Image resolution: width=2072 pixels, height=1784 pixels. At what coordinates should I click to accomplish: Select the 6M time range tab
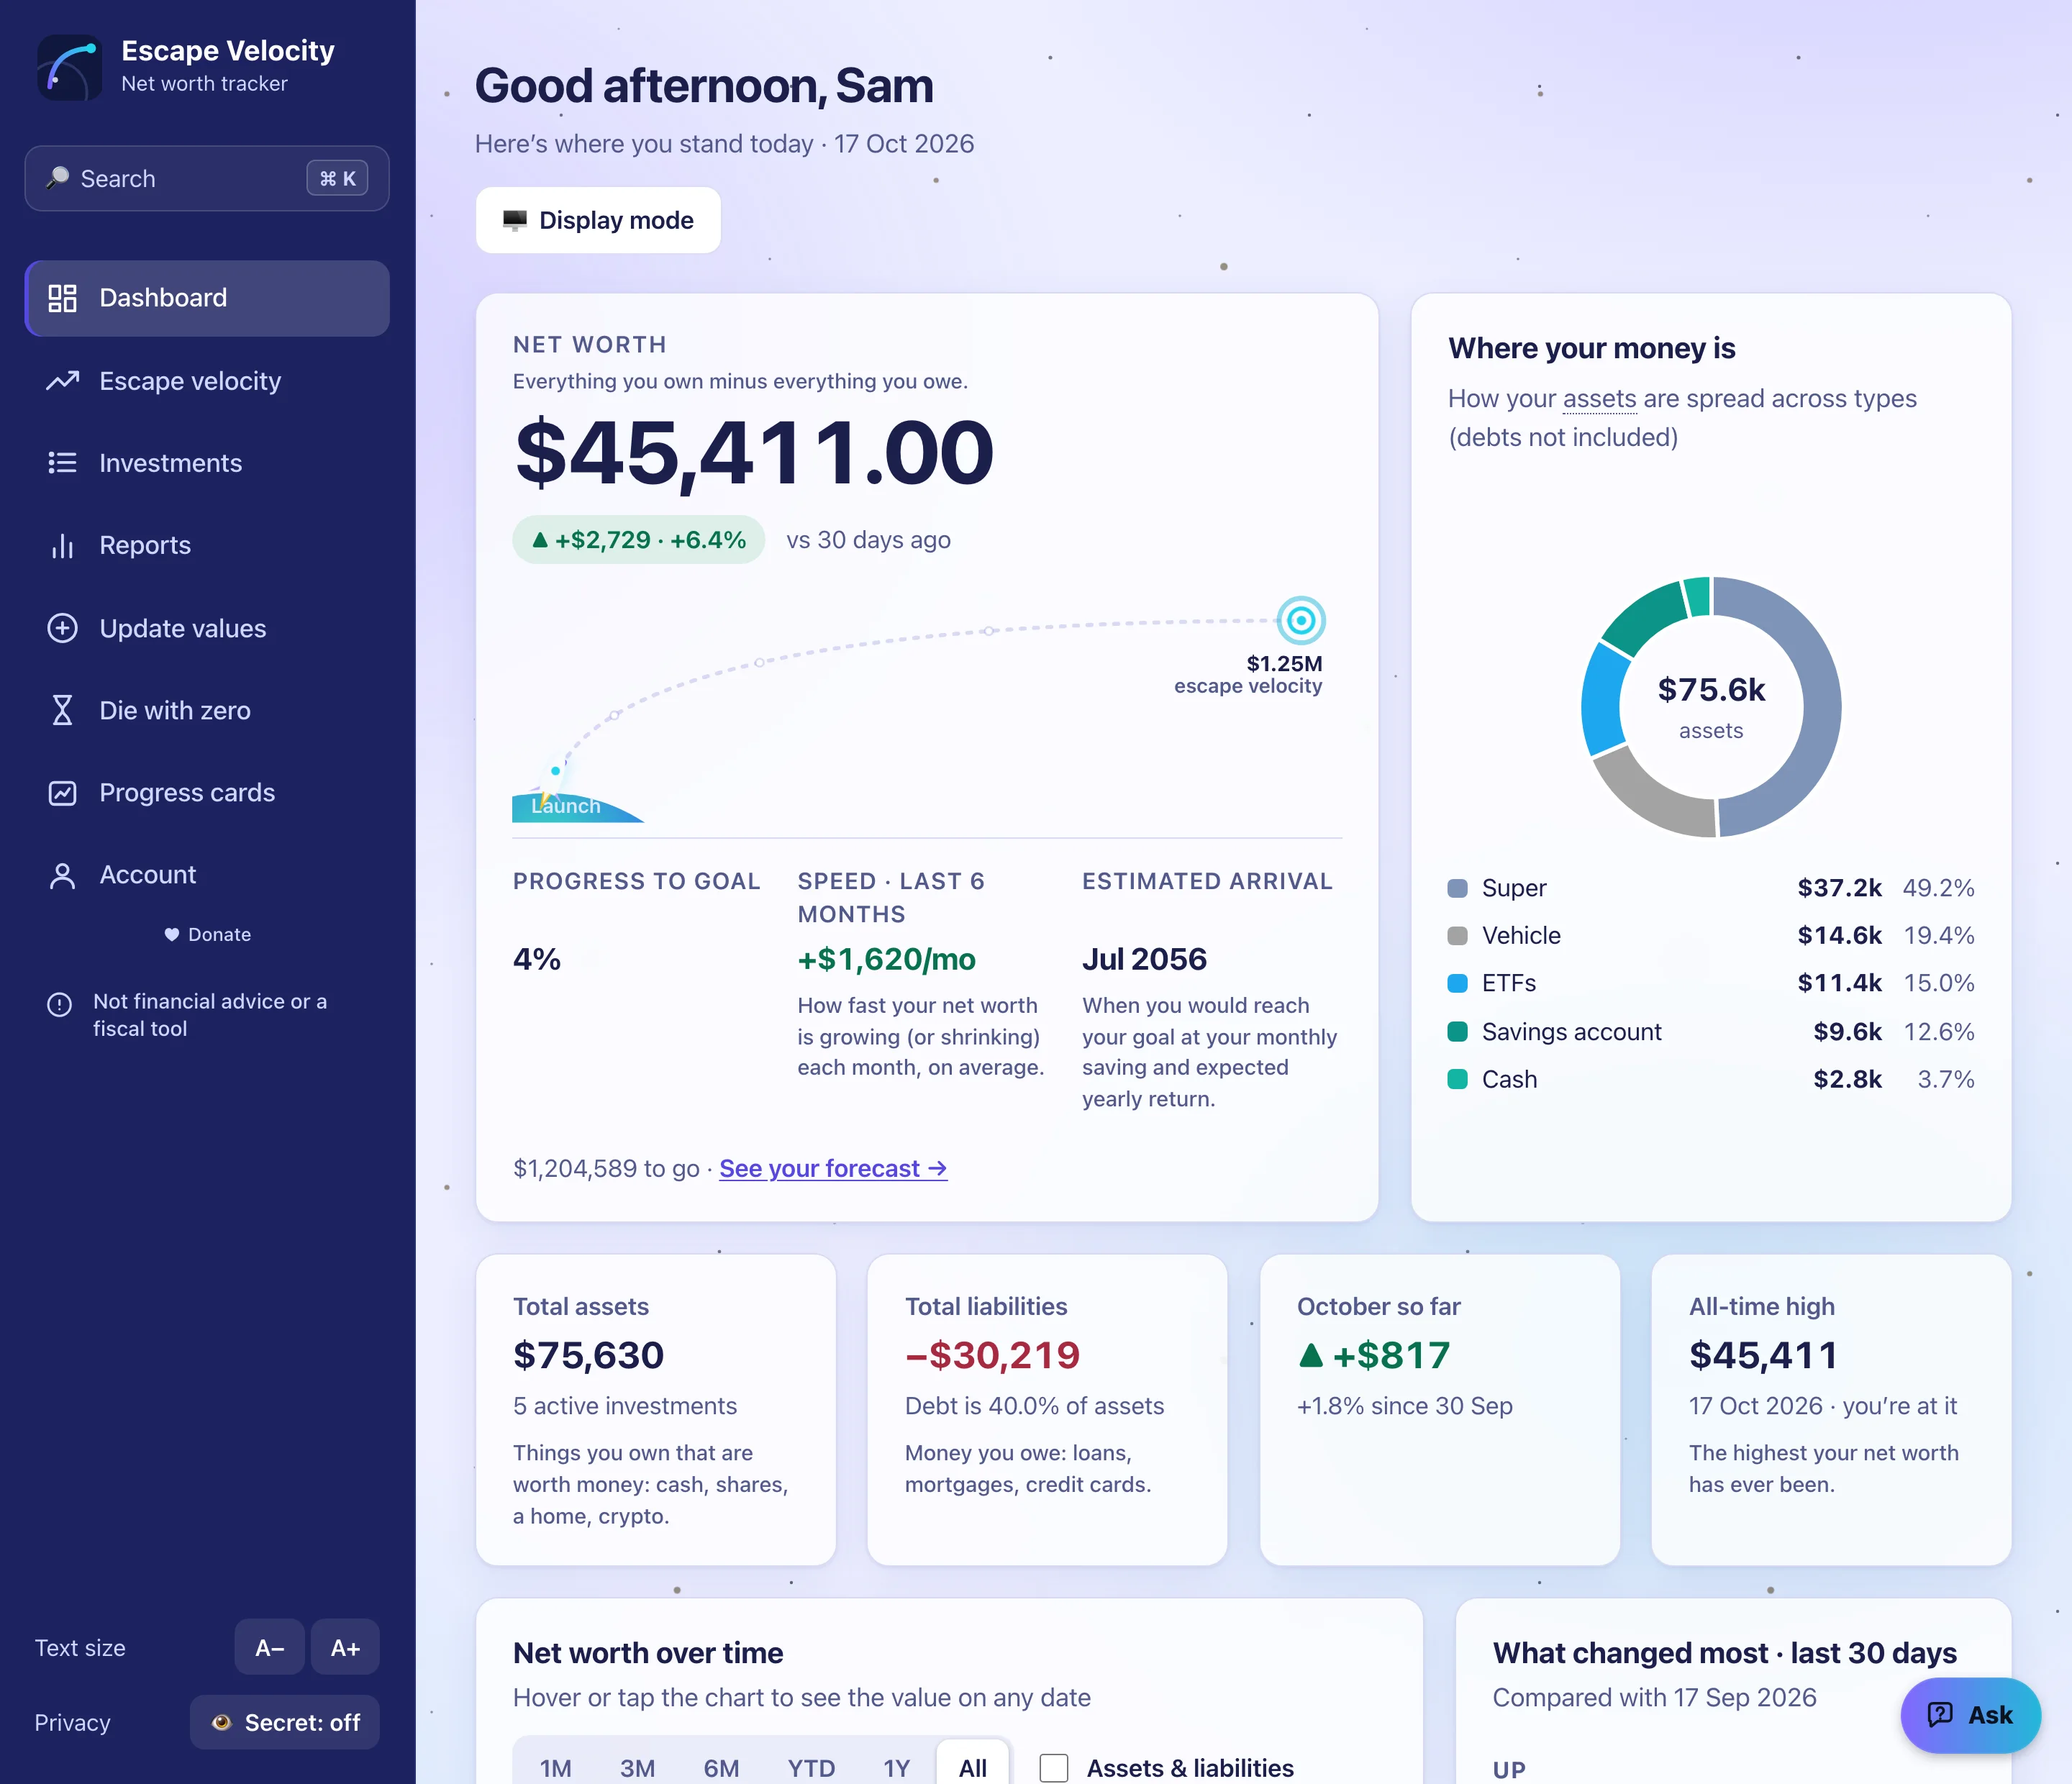tap(721, 1768)
